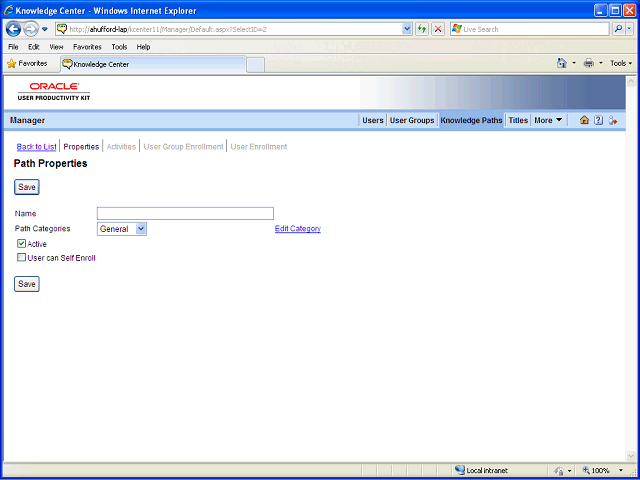Select the Knowledge Center browser tab

pyautogui.click(x=153, y=64)
